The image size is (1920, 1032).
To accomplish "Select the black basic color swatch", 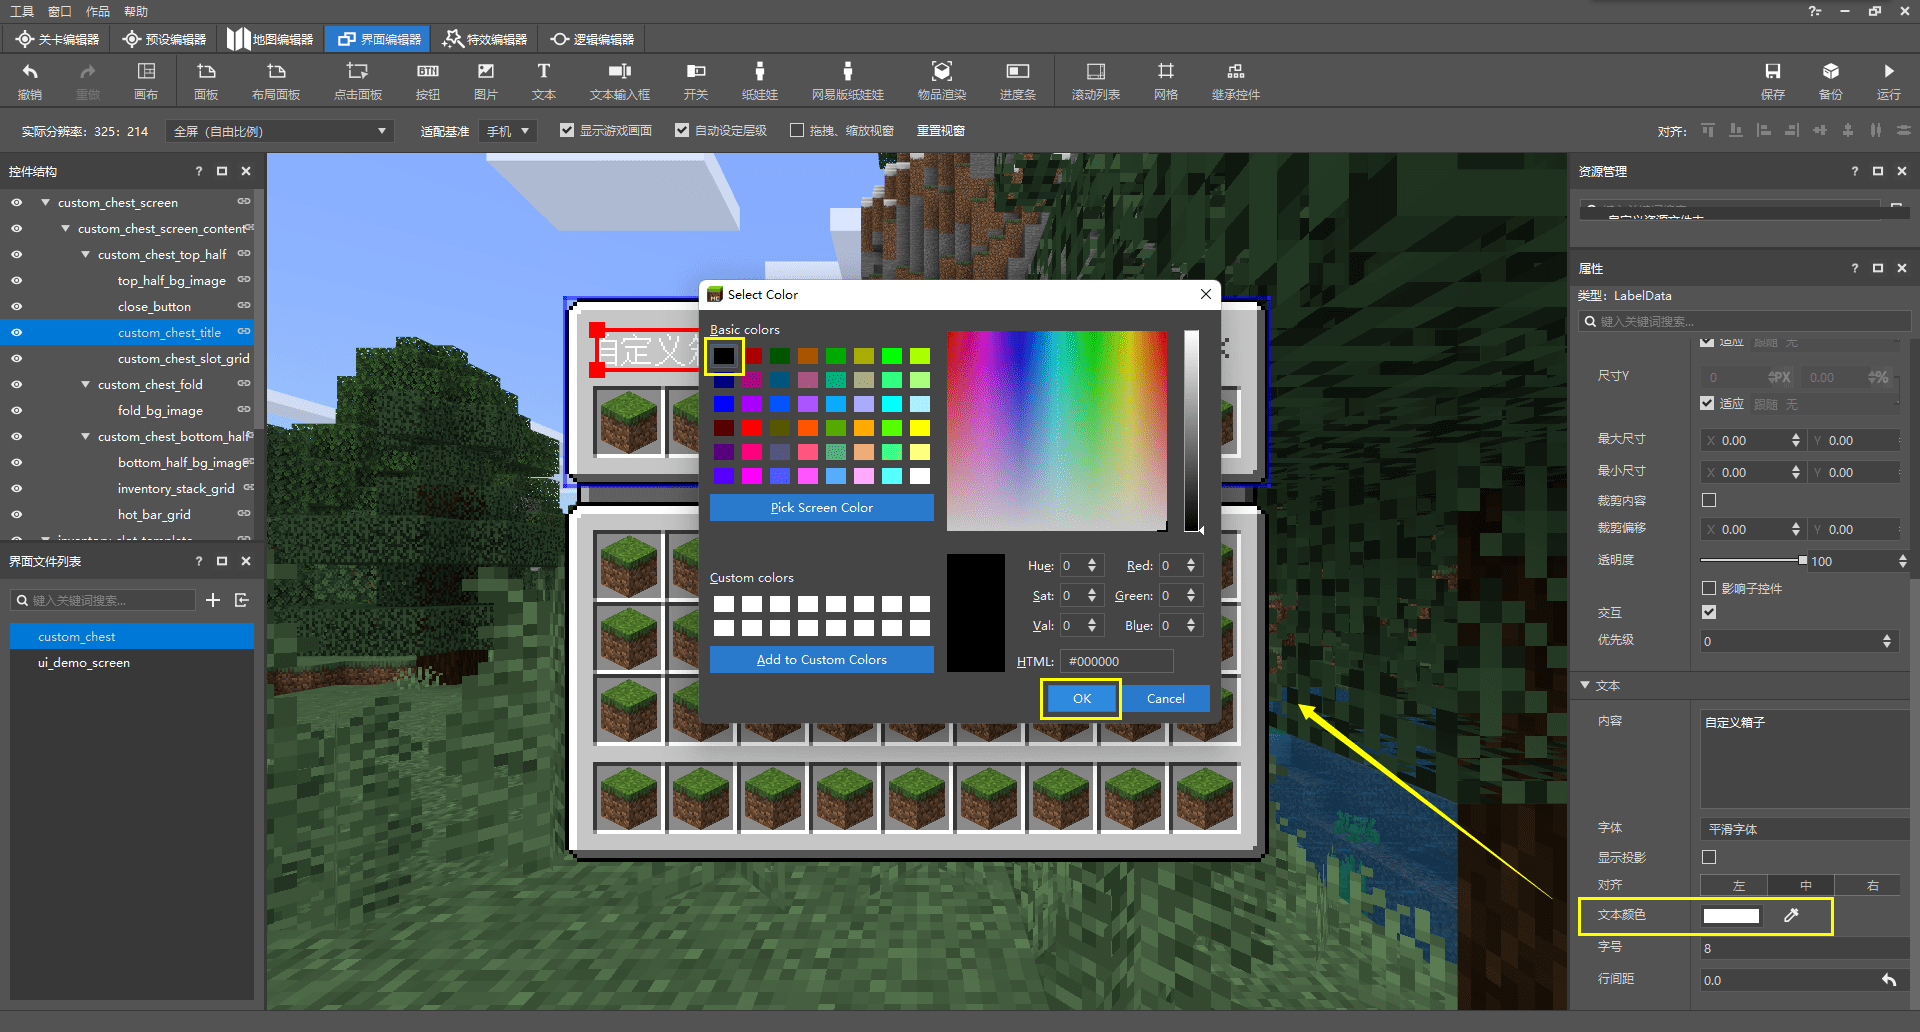I will point(724,355).
